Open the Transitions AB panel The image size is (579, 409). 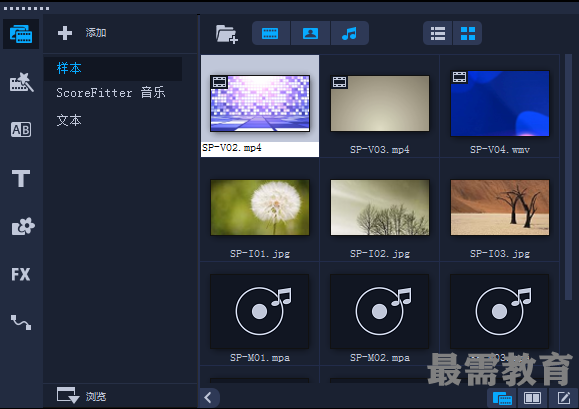[x=21, y=130]
